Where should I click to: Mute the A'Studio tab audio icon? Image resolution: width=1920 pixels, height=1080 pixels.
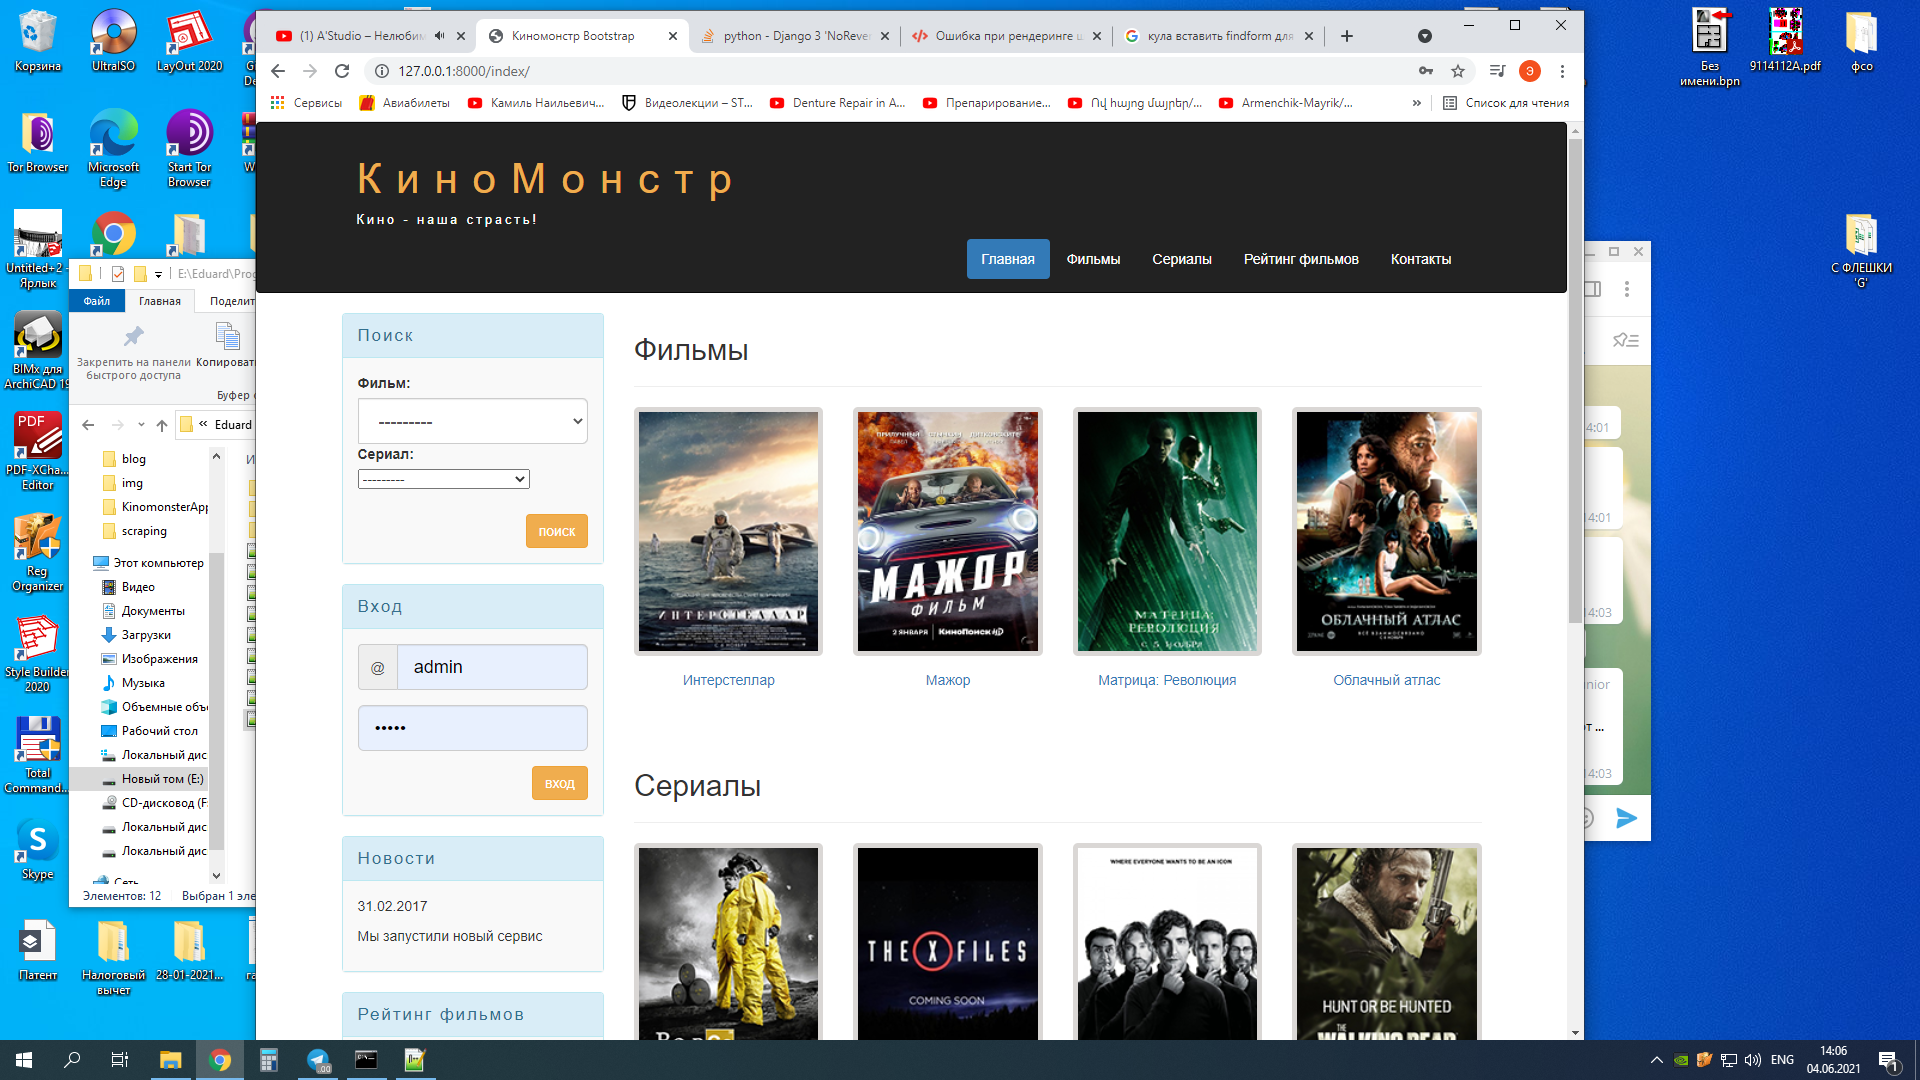tap(440, 36)
